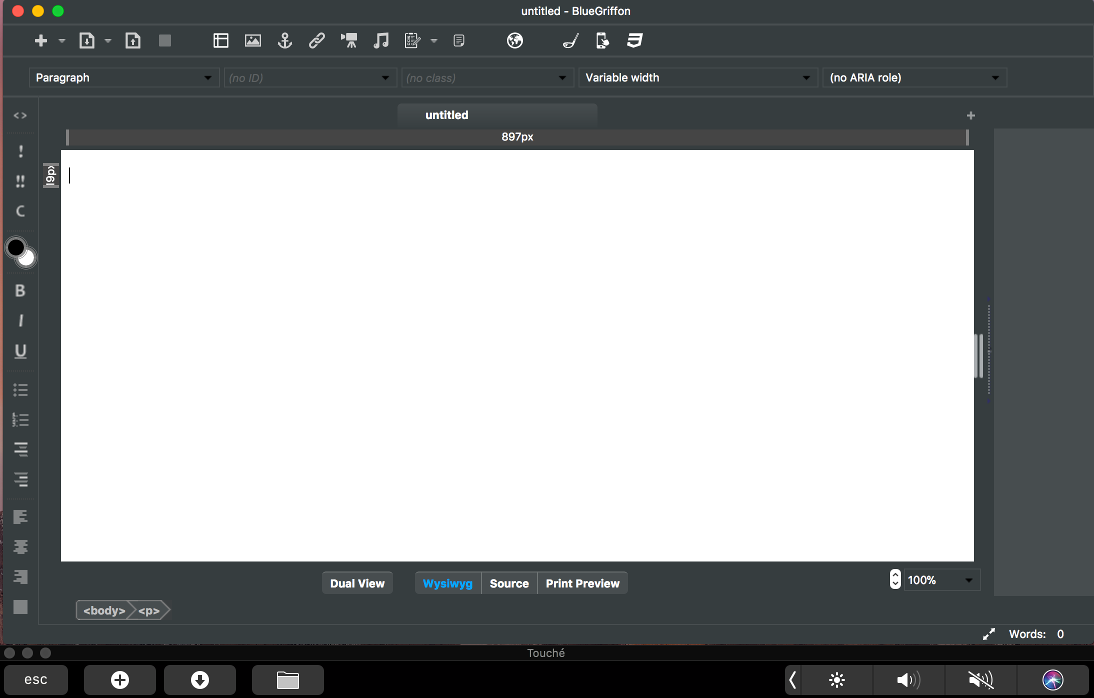
Task: Save the document with the save icon
Action: tap(133, 40)
